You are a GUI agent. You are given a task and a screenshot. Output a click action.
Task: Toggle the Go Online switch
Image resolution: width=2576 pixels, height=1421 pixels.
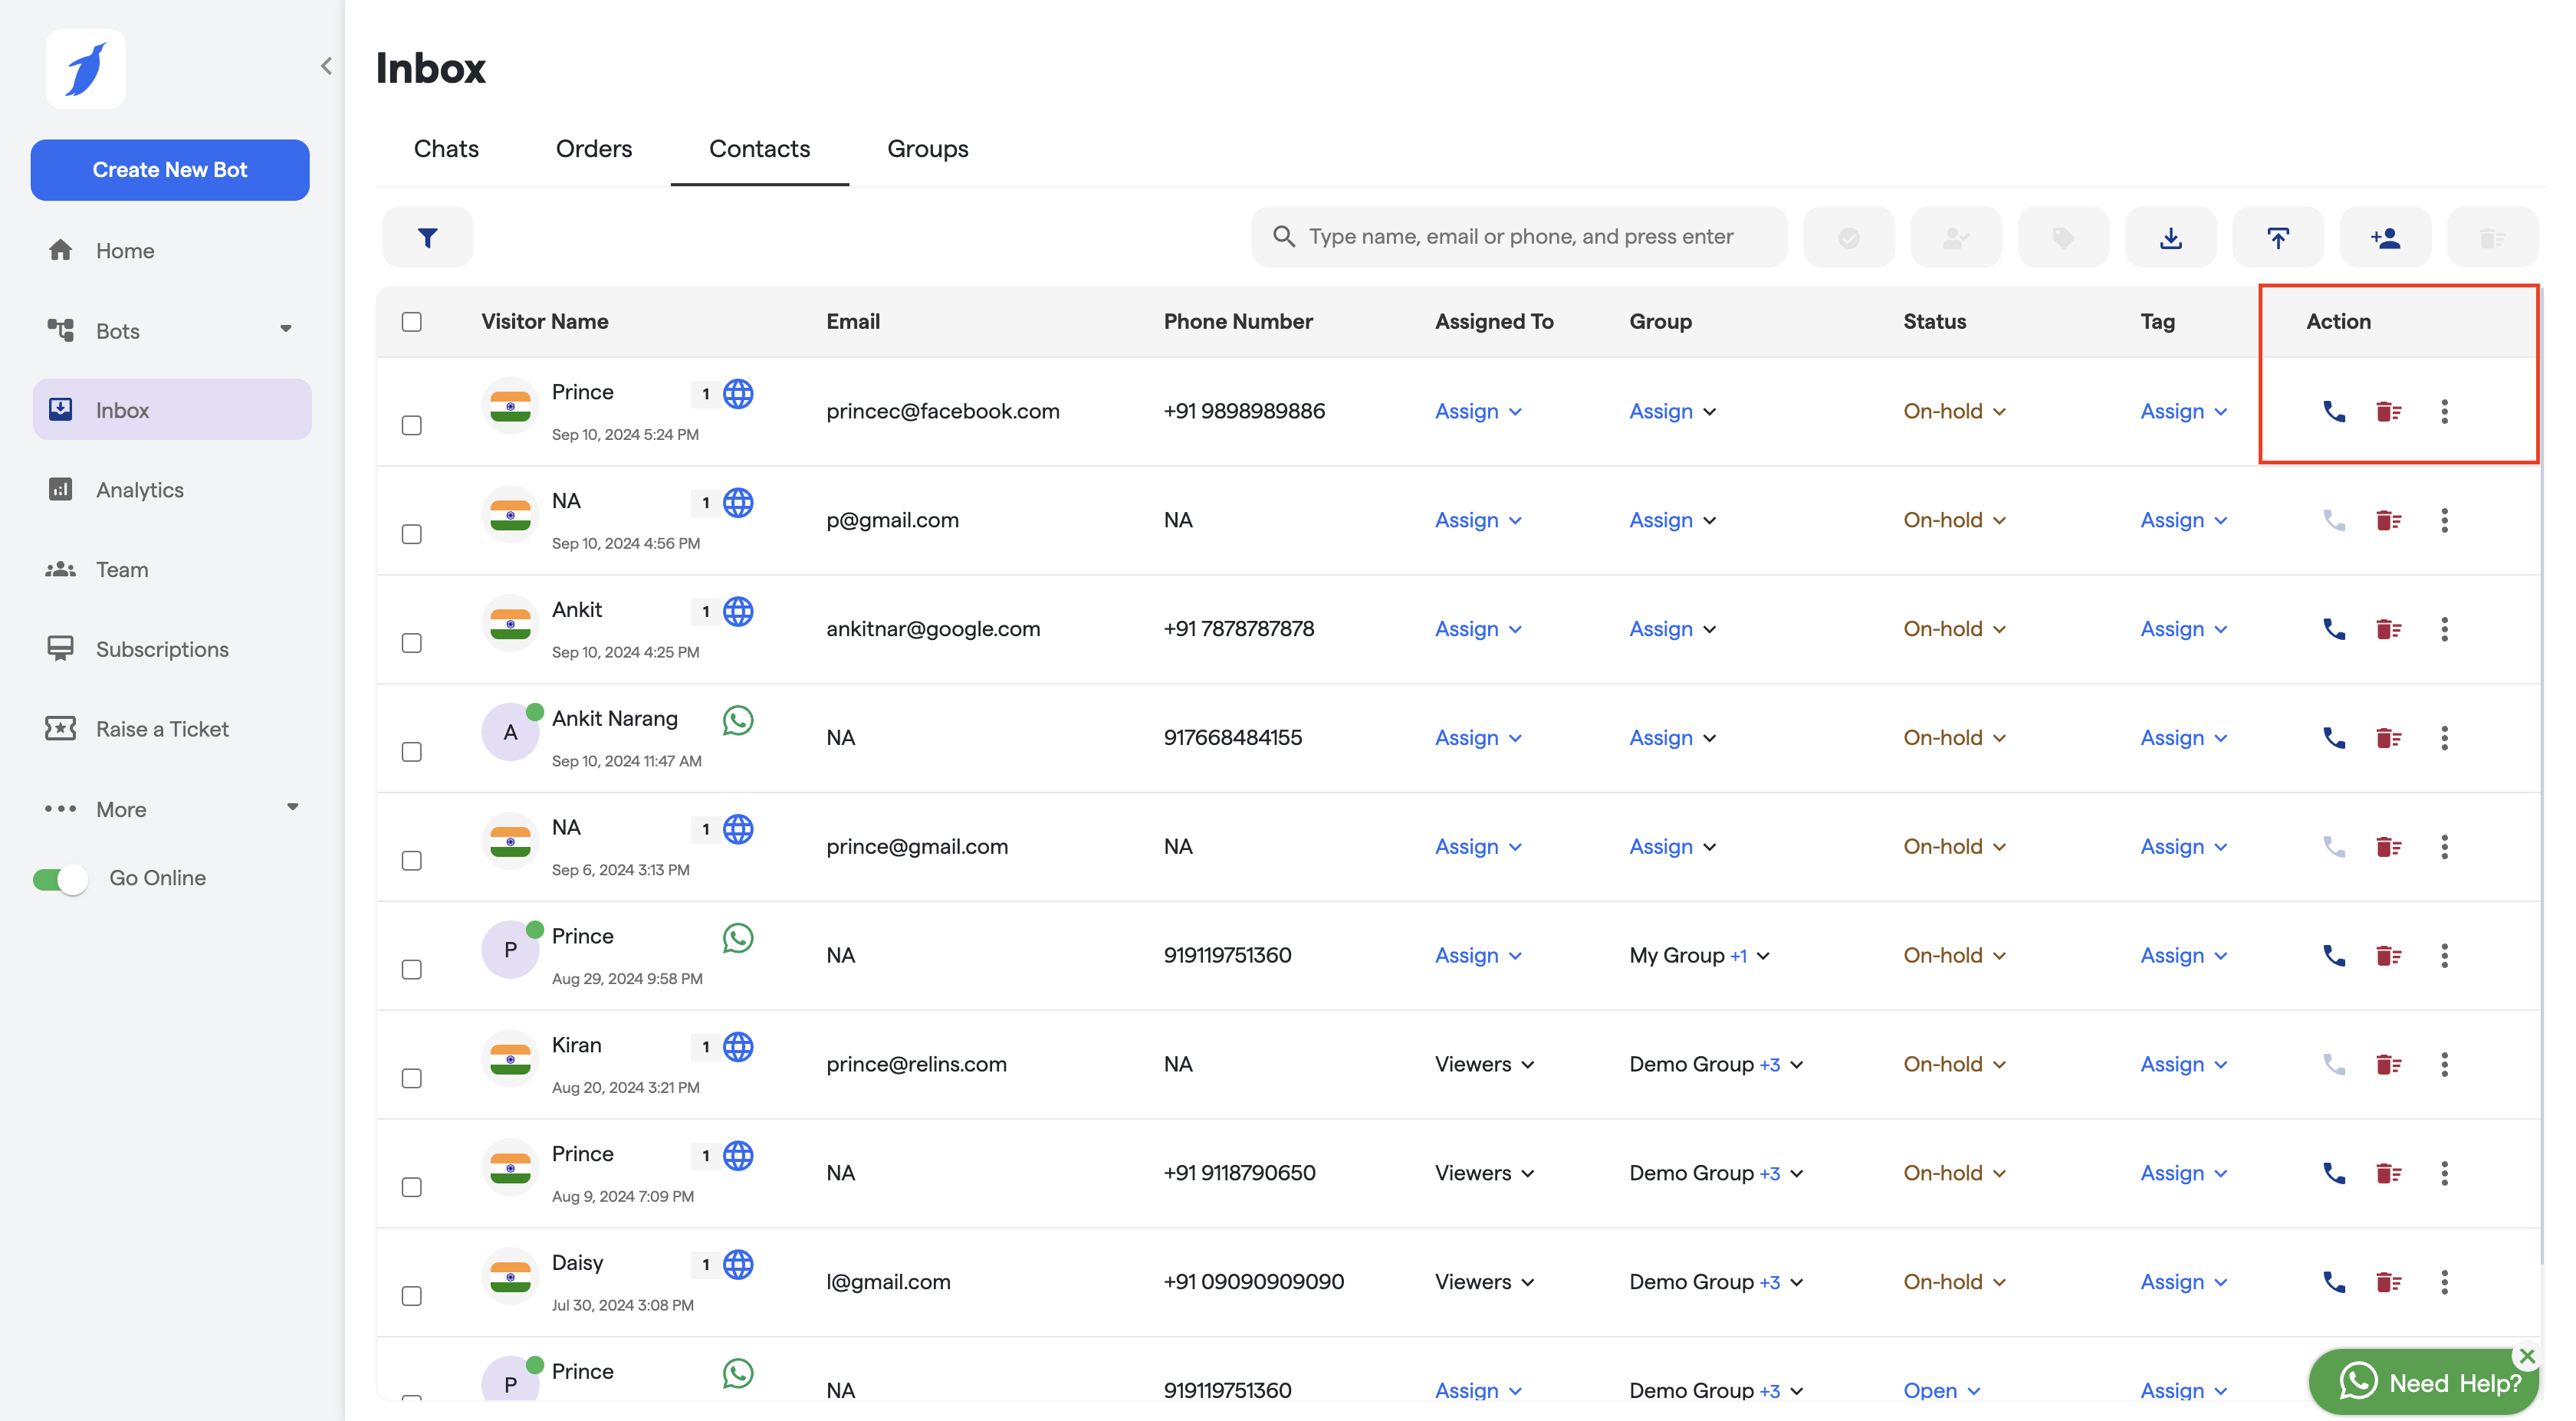pos(60,878)
